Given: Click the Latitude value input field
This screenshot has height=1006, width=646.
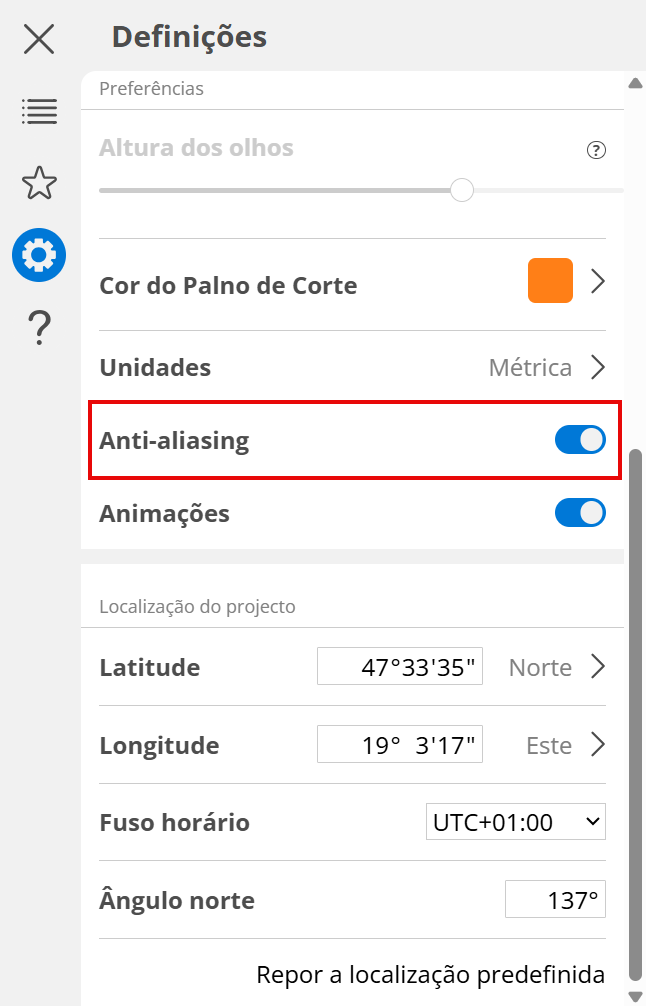Looking at the screenshot, I should tap(400, 667).
